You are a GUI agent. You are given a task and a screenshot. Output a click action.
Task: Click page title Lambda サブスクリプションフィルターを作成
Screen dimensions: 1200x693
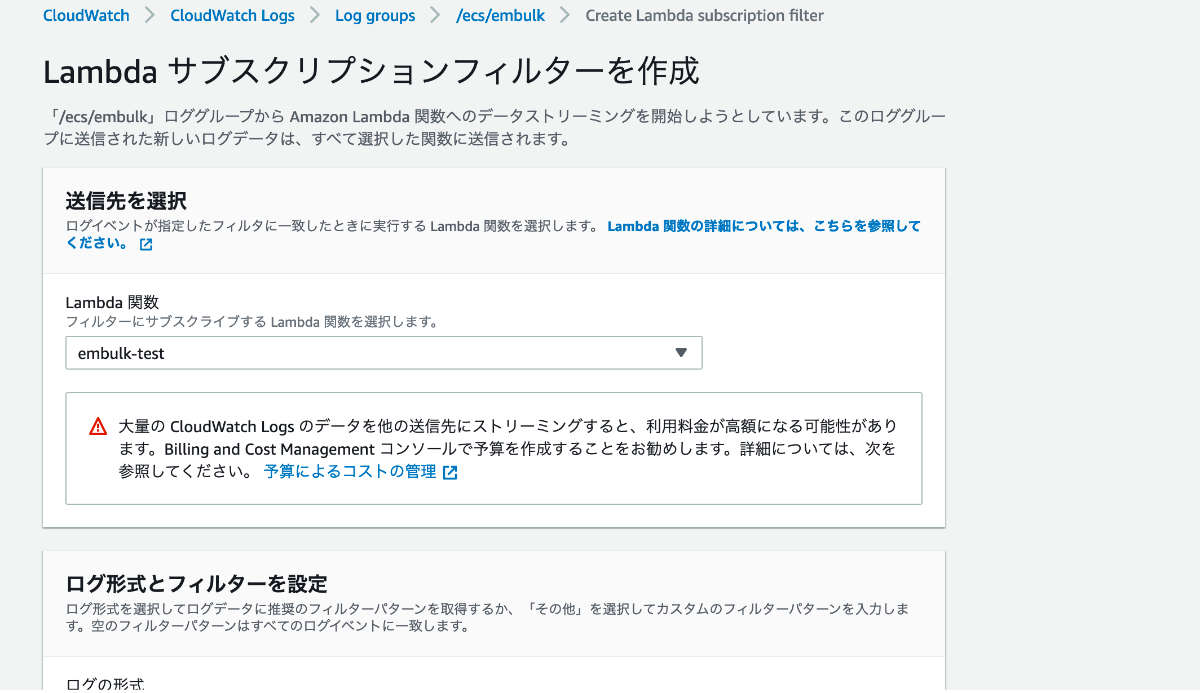[x=371, y=72]
